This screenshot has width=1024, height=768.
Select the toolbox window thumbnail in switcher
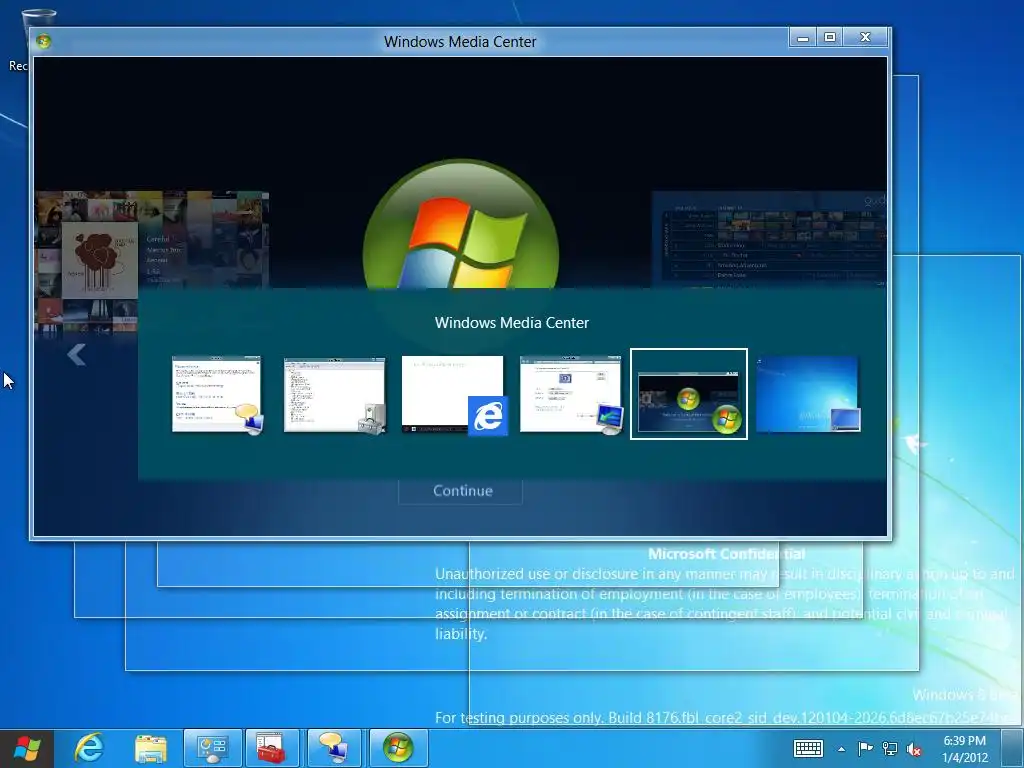[335, 394]
